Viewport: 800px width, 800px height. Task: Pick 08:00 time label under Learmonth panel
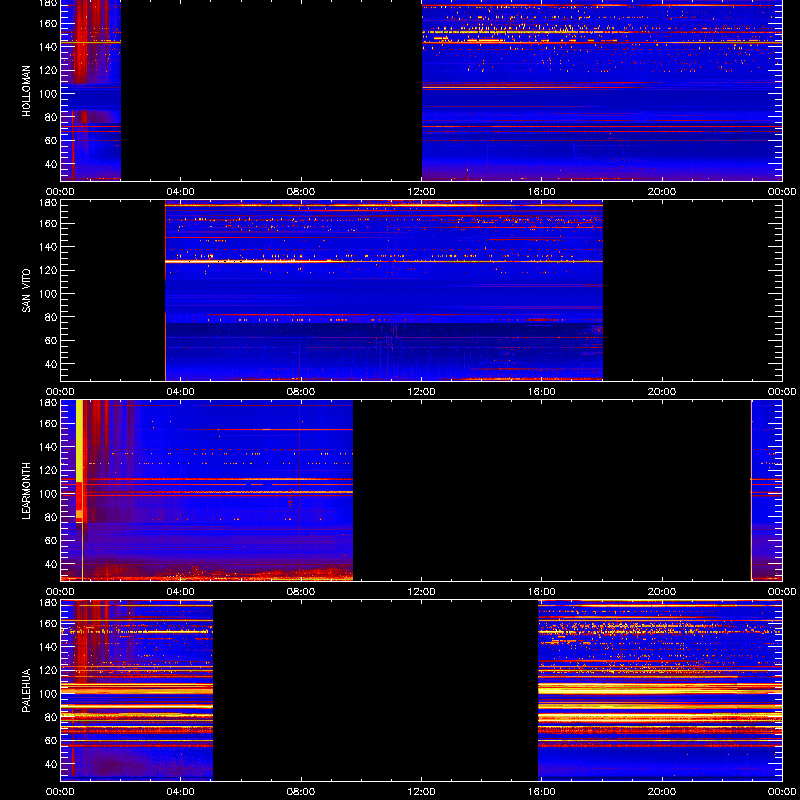[x=301, y=592]
